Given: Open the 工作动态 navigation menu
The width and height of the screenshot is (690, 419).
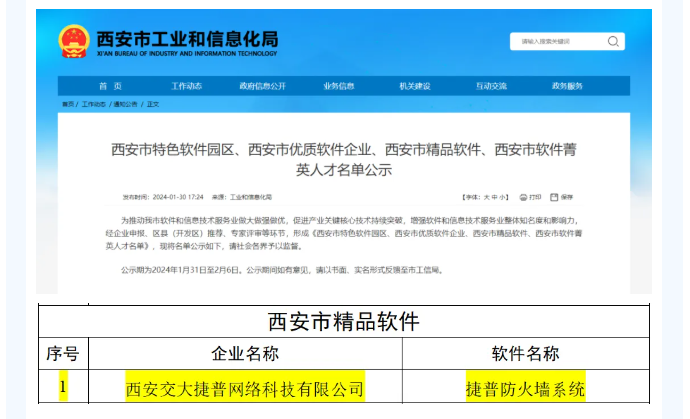Looking at the screenshot, I should click(x=187, y=86).
